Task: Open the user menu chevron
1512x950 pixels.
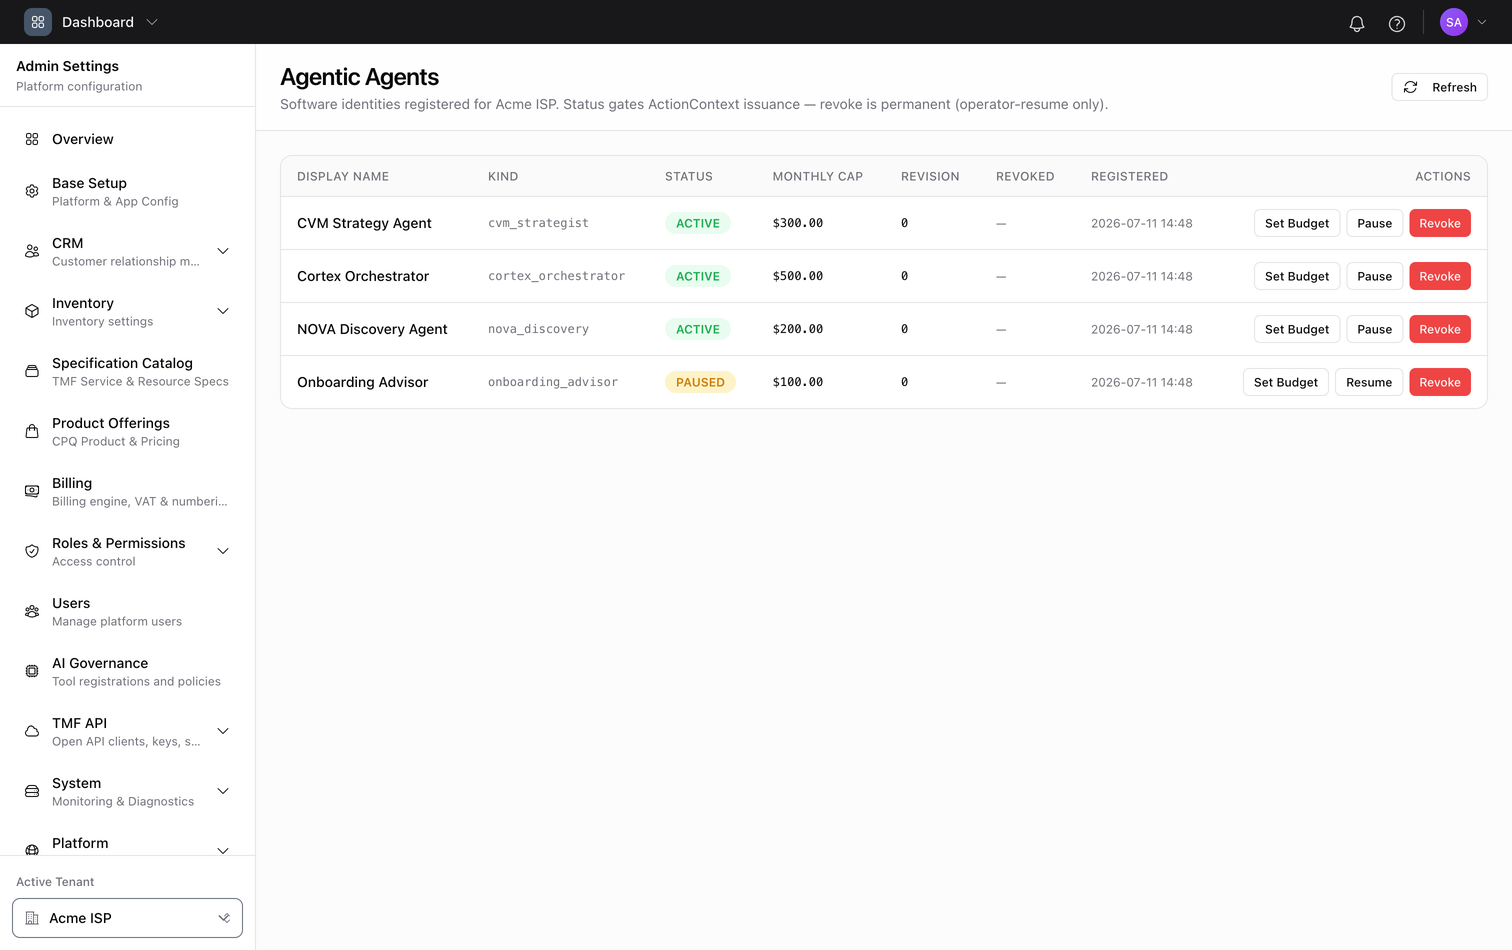Action: point(1482,22)
